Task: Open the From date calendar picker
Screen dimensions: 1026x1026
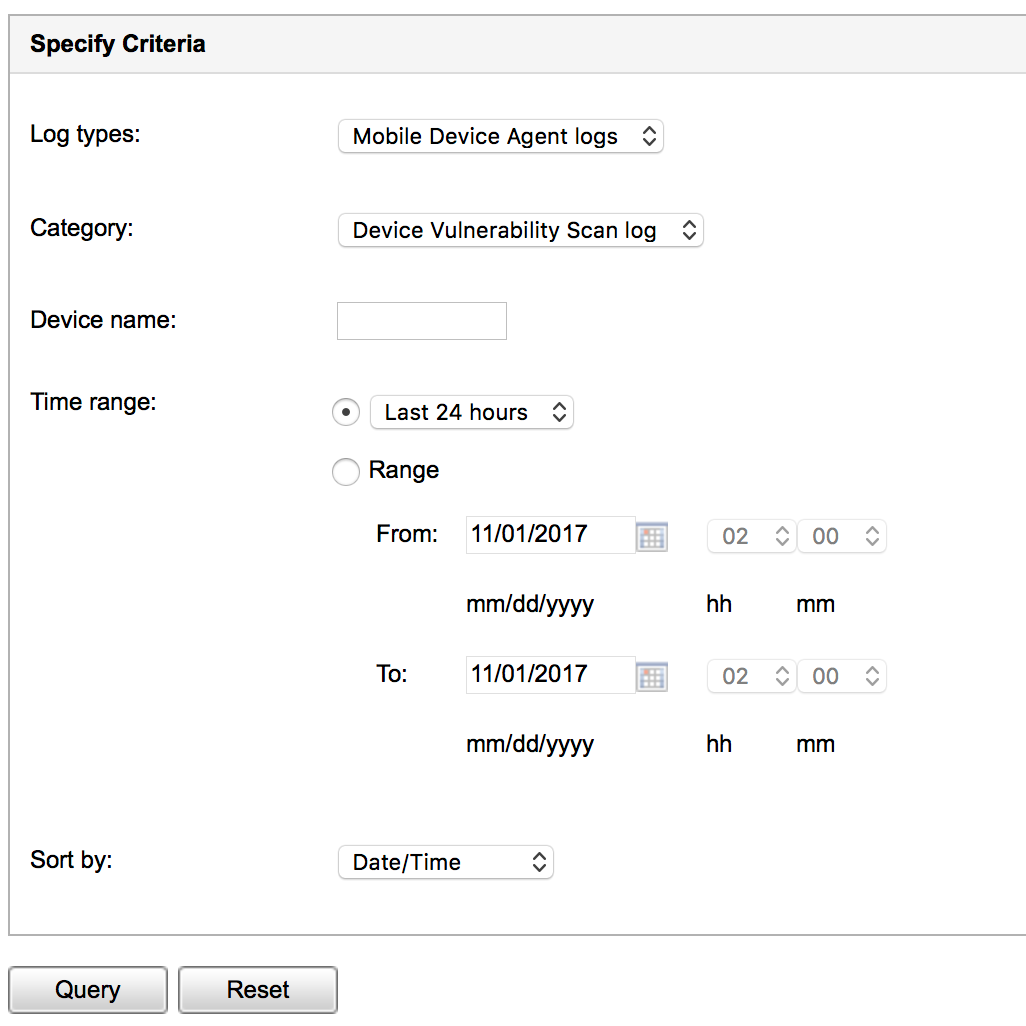Action: [652, 537]
